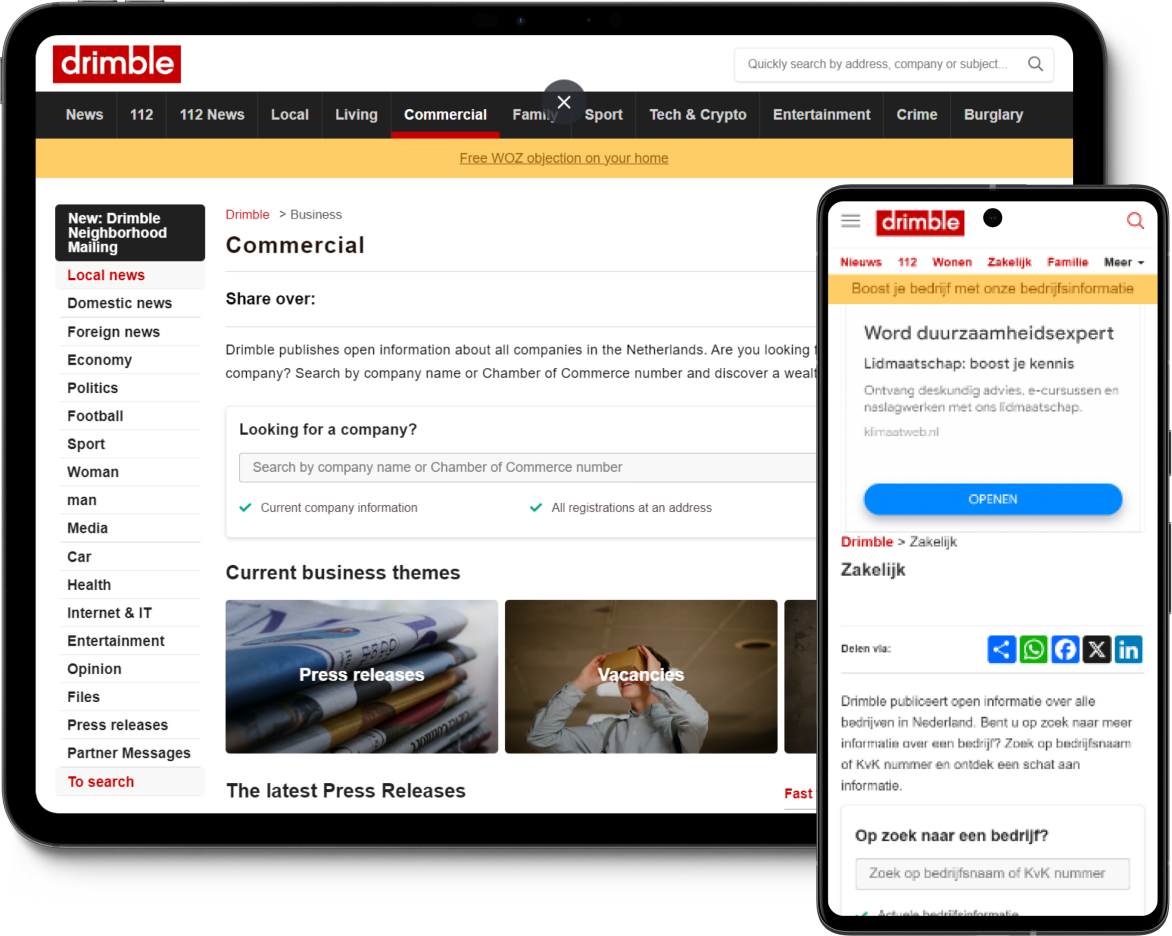
Task: Click the Free WOZ objection on your home link
Action: tap(564, 158)
